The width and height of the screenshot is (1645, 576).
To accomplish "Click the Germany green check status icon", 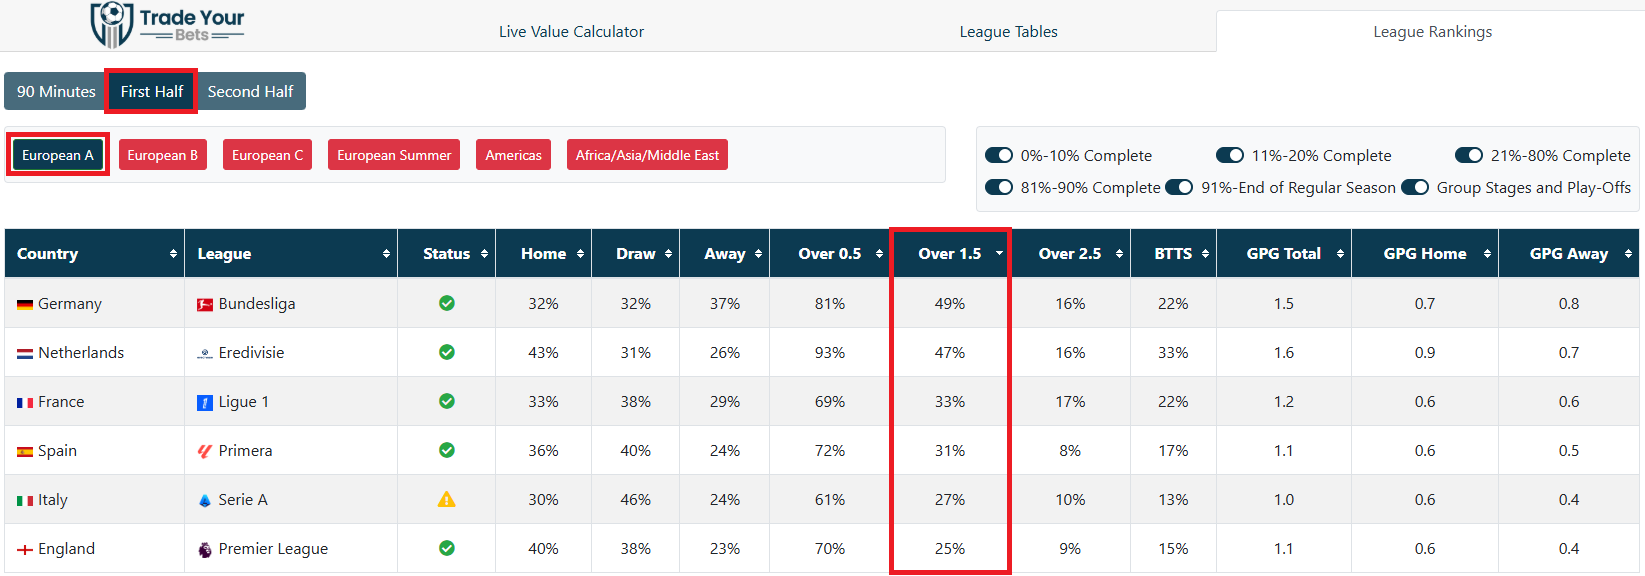I will tap(447, 303).
